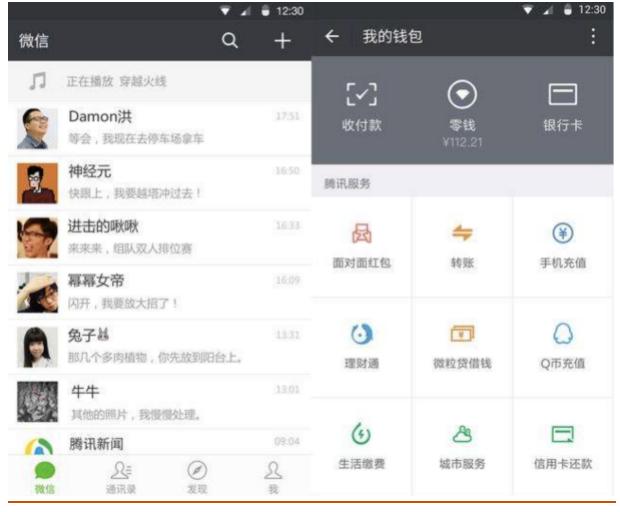This screenshot has width=620, height=512.
Task: Open 生活缴费 utilities payment service
Action: (361, 446)
